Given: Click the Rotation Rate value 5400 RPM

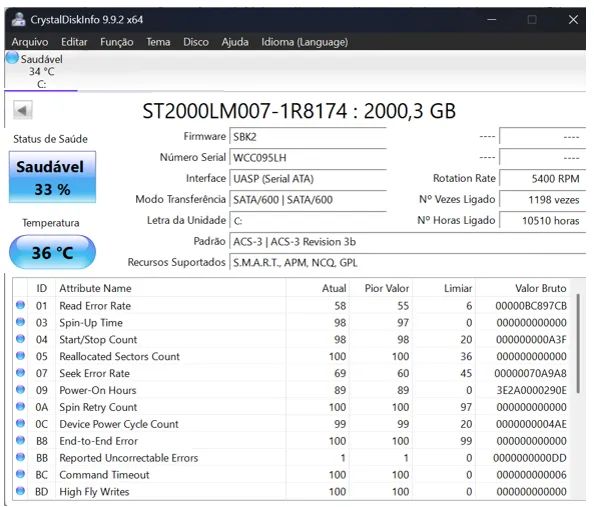Looking at the screenshot, I should coord(542,178).
